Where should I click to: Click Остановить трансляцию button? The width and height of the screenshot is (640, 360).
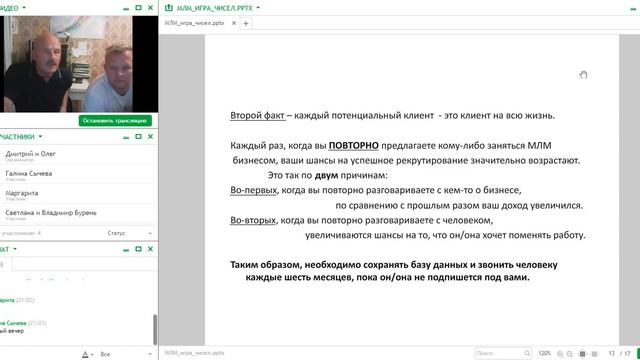pos(115,120)
